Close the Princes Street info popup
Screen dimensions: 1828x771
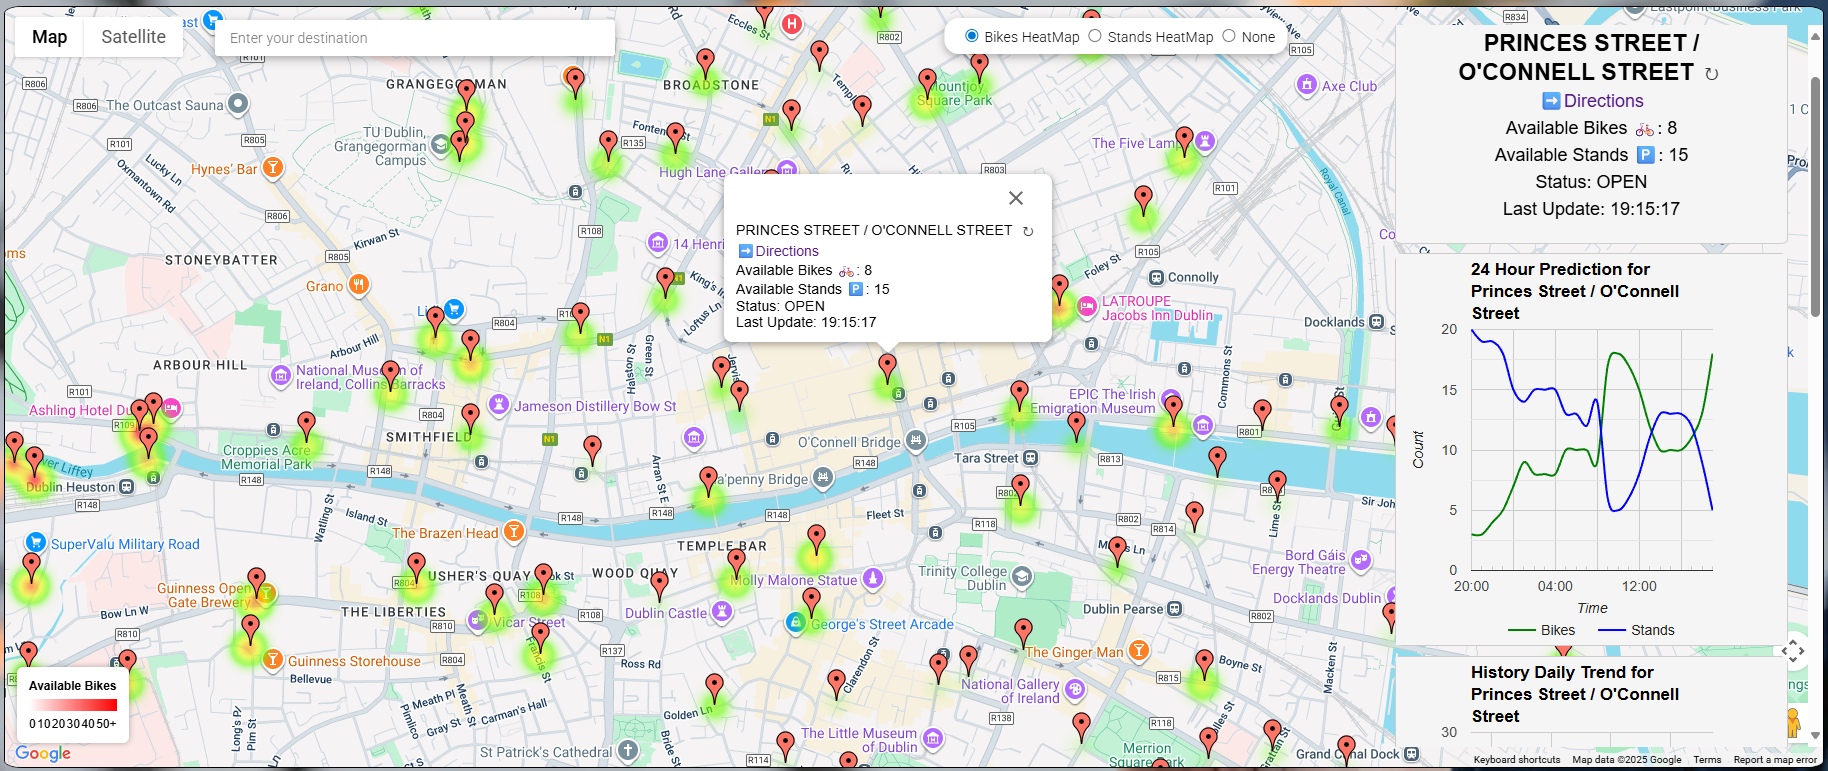coord(1015,198)
